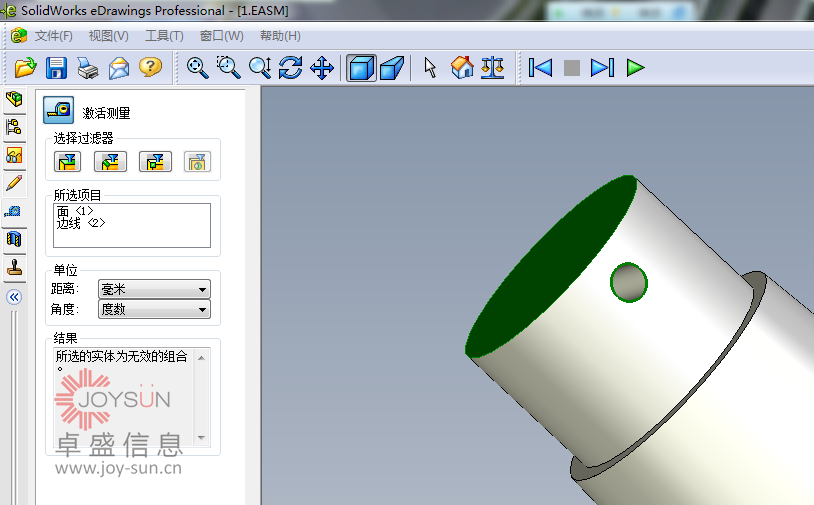Click the Home view house icon

click(462, 67)
